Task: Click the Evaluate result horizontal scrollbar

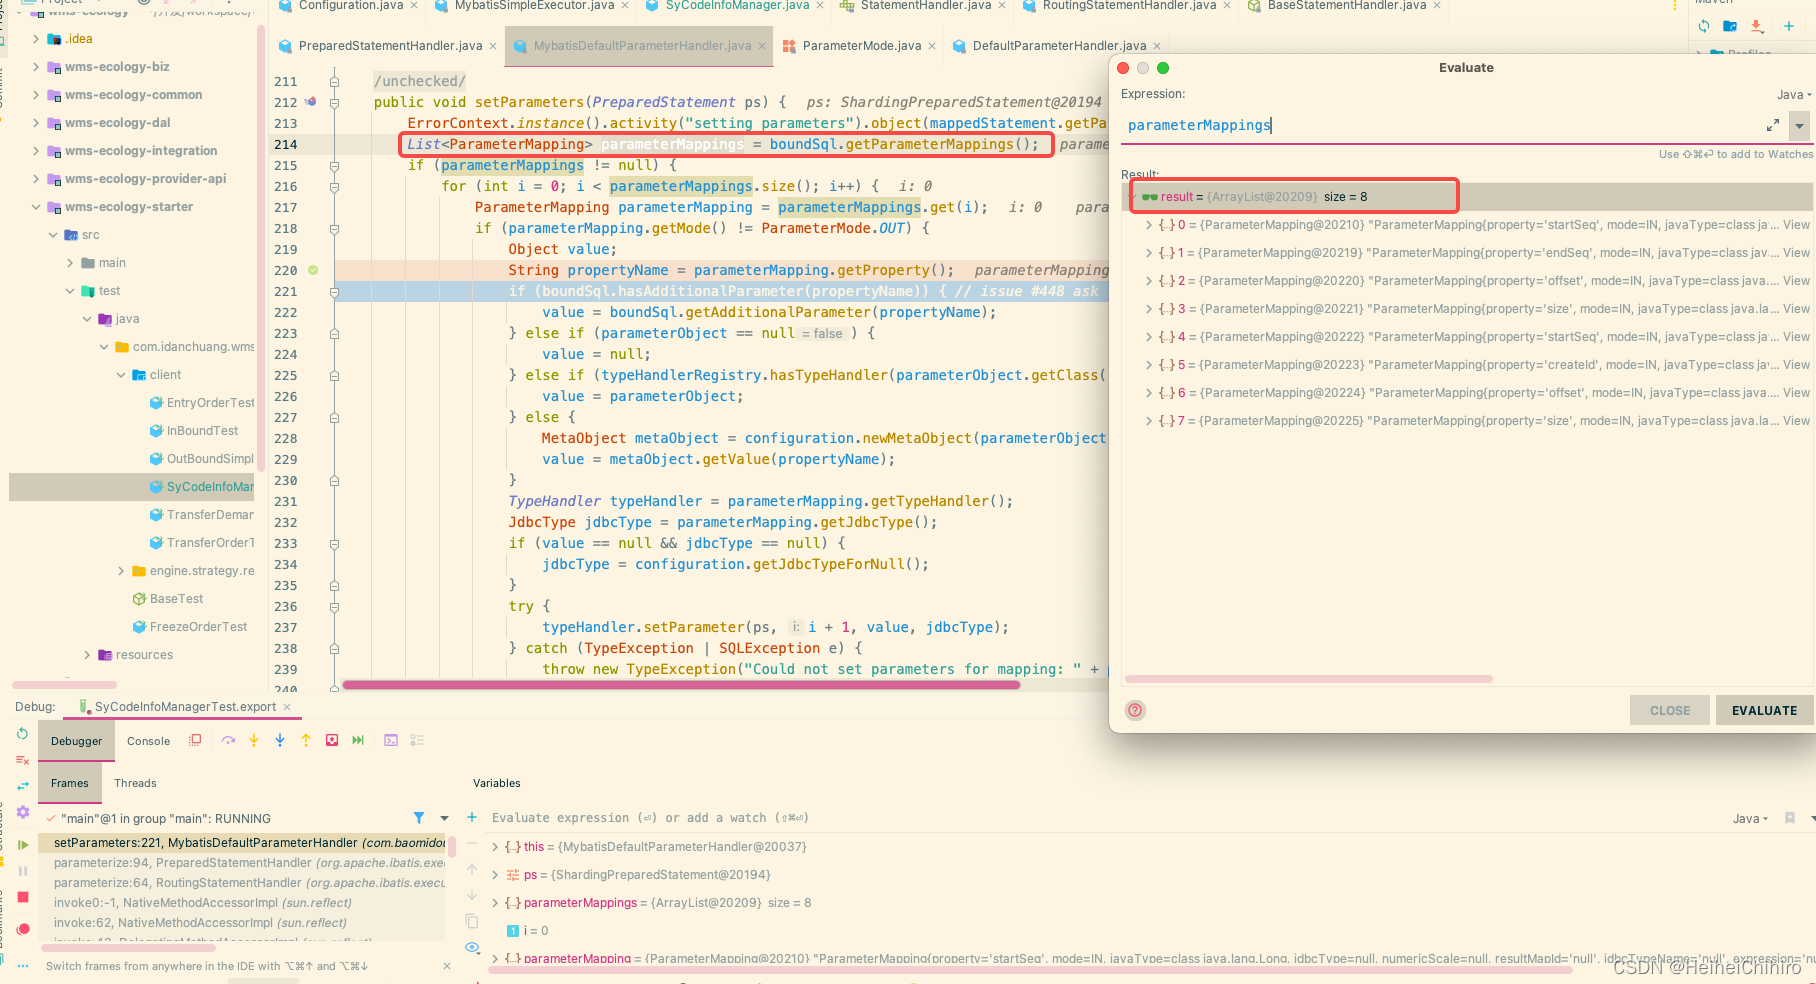Action: click(1309, 679)
